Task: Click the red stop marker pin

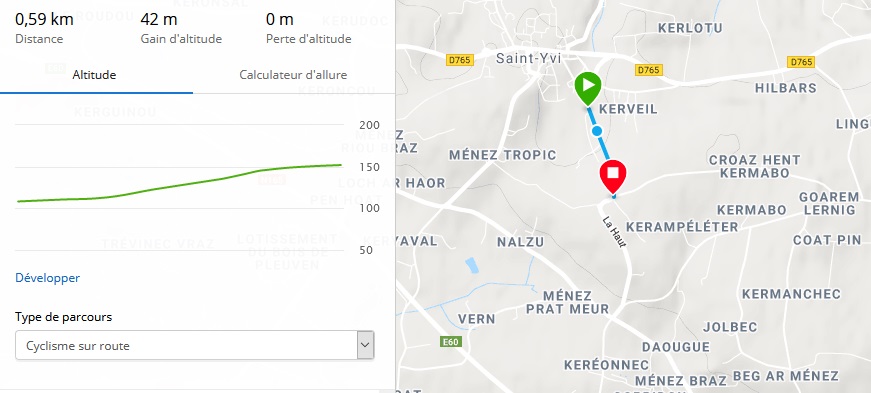Action: coord(613,176)
